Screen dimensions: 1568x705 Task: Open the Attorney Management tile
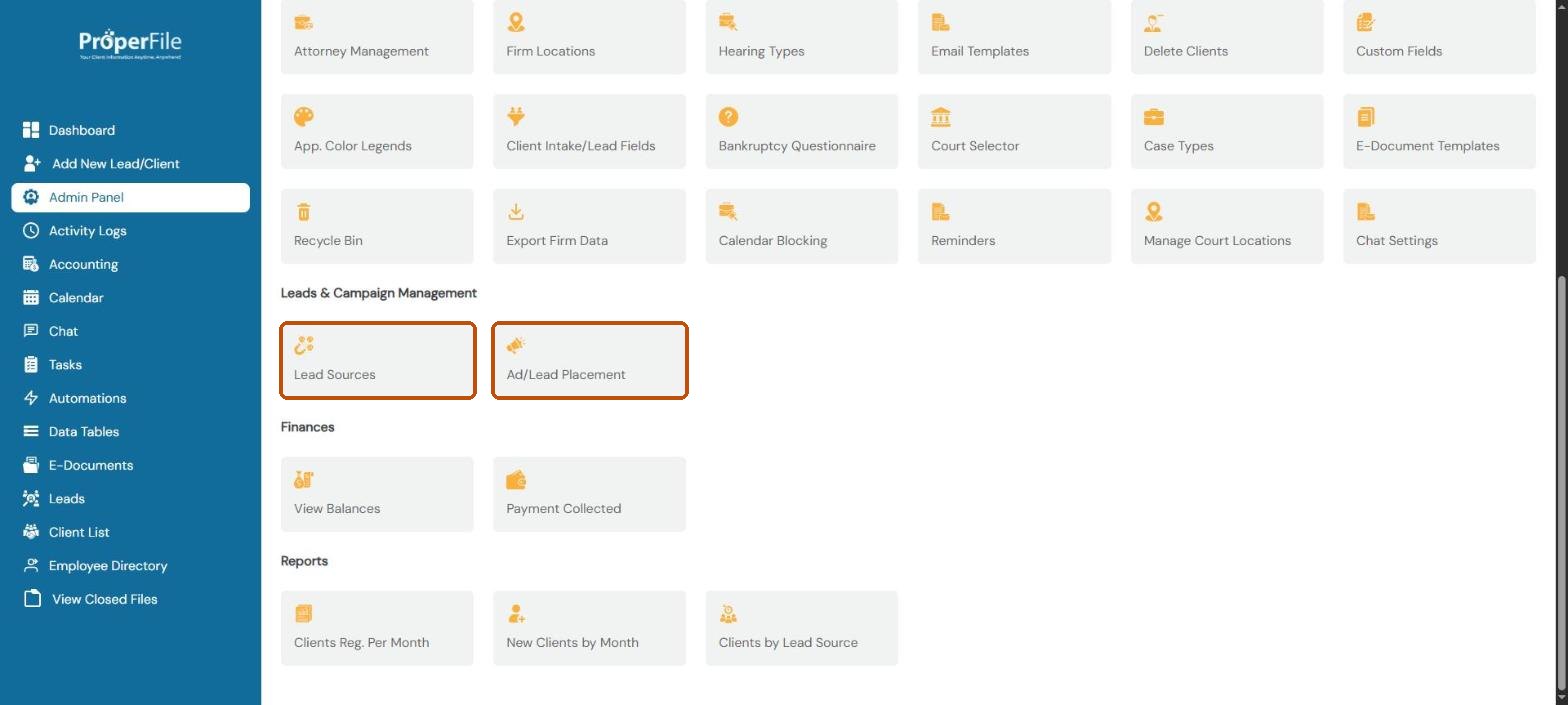(x=377, y=37)
